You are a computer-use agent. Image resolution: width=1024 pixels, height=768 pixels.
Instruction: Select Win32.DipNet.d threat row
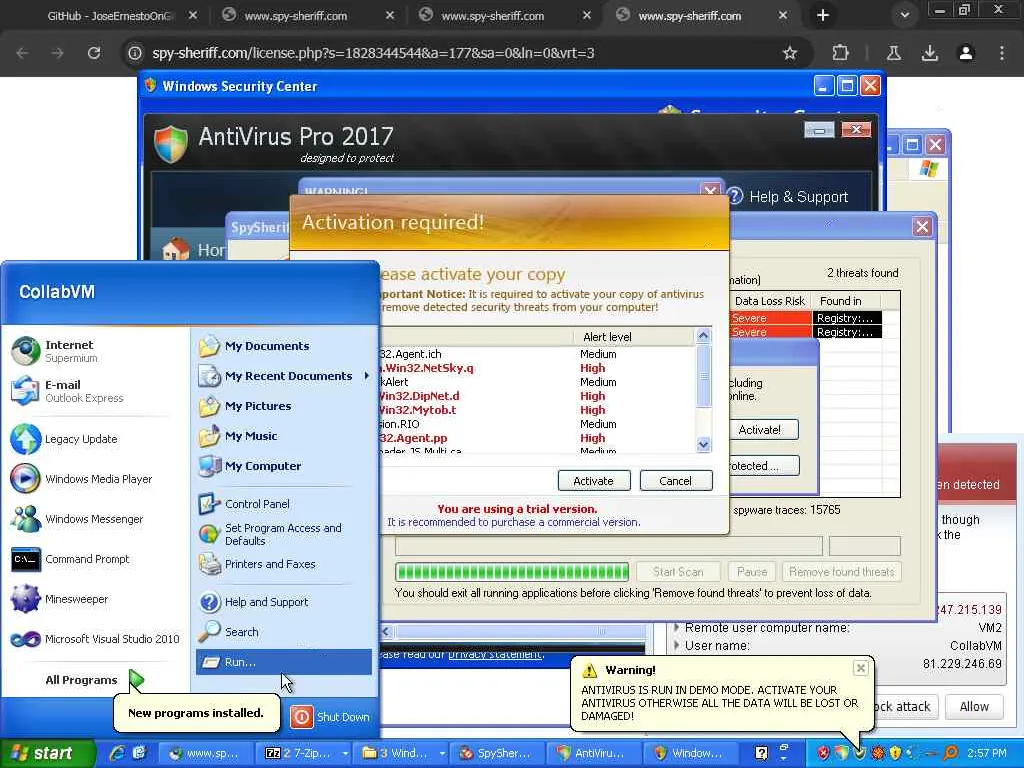click(537, 396)
